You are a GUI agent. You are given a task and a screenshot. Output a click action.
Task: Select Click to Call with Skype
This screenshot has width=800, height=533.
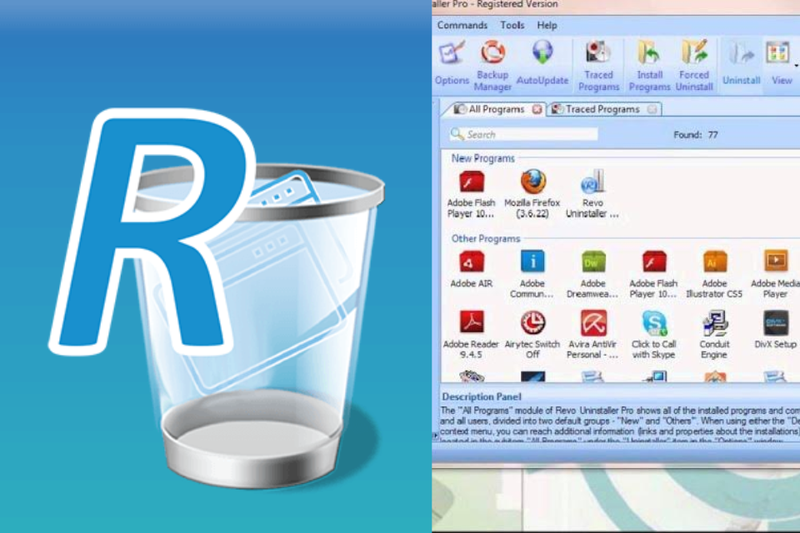pos(654,335)
